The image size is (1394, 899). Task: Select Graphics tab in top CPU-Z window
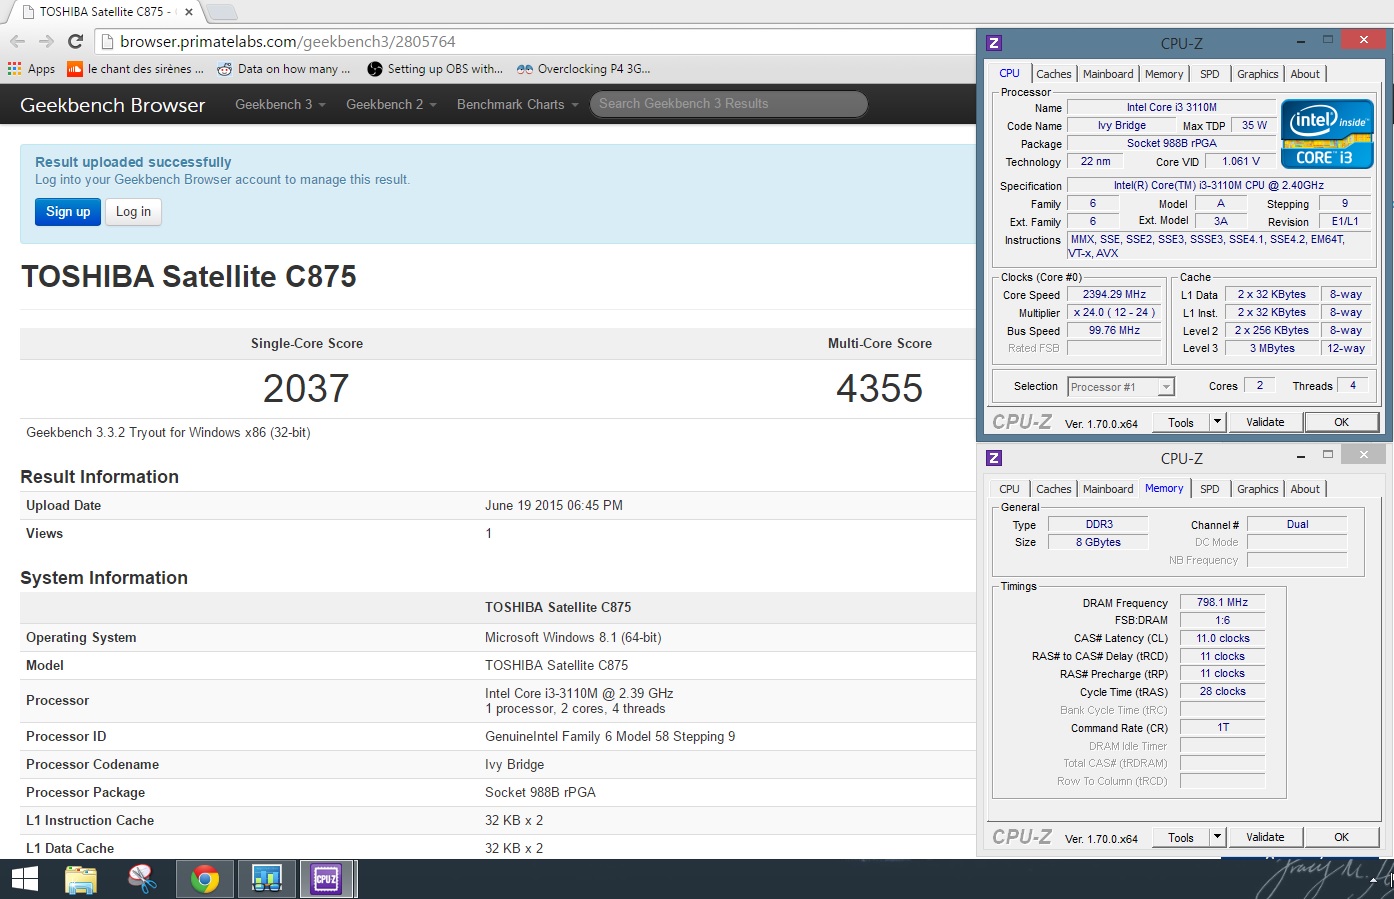pos(1258,74)
